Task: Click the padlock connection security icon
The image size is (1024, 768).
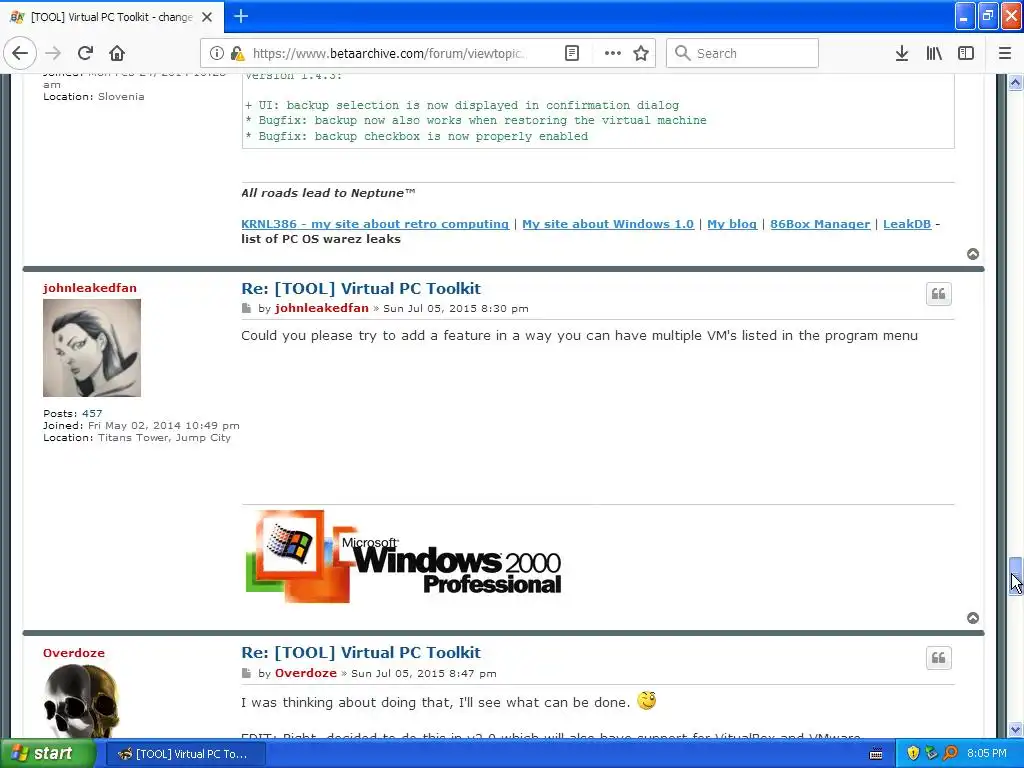Action: pyautogui.click(x=237, y=53)
